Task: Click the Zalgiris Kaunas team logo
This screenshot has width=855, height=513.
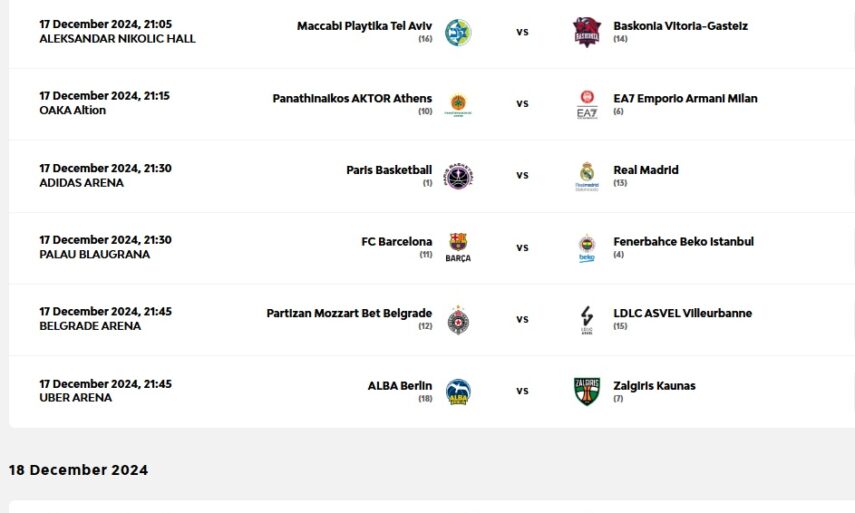Action: point(587,391)
